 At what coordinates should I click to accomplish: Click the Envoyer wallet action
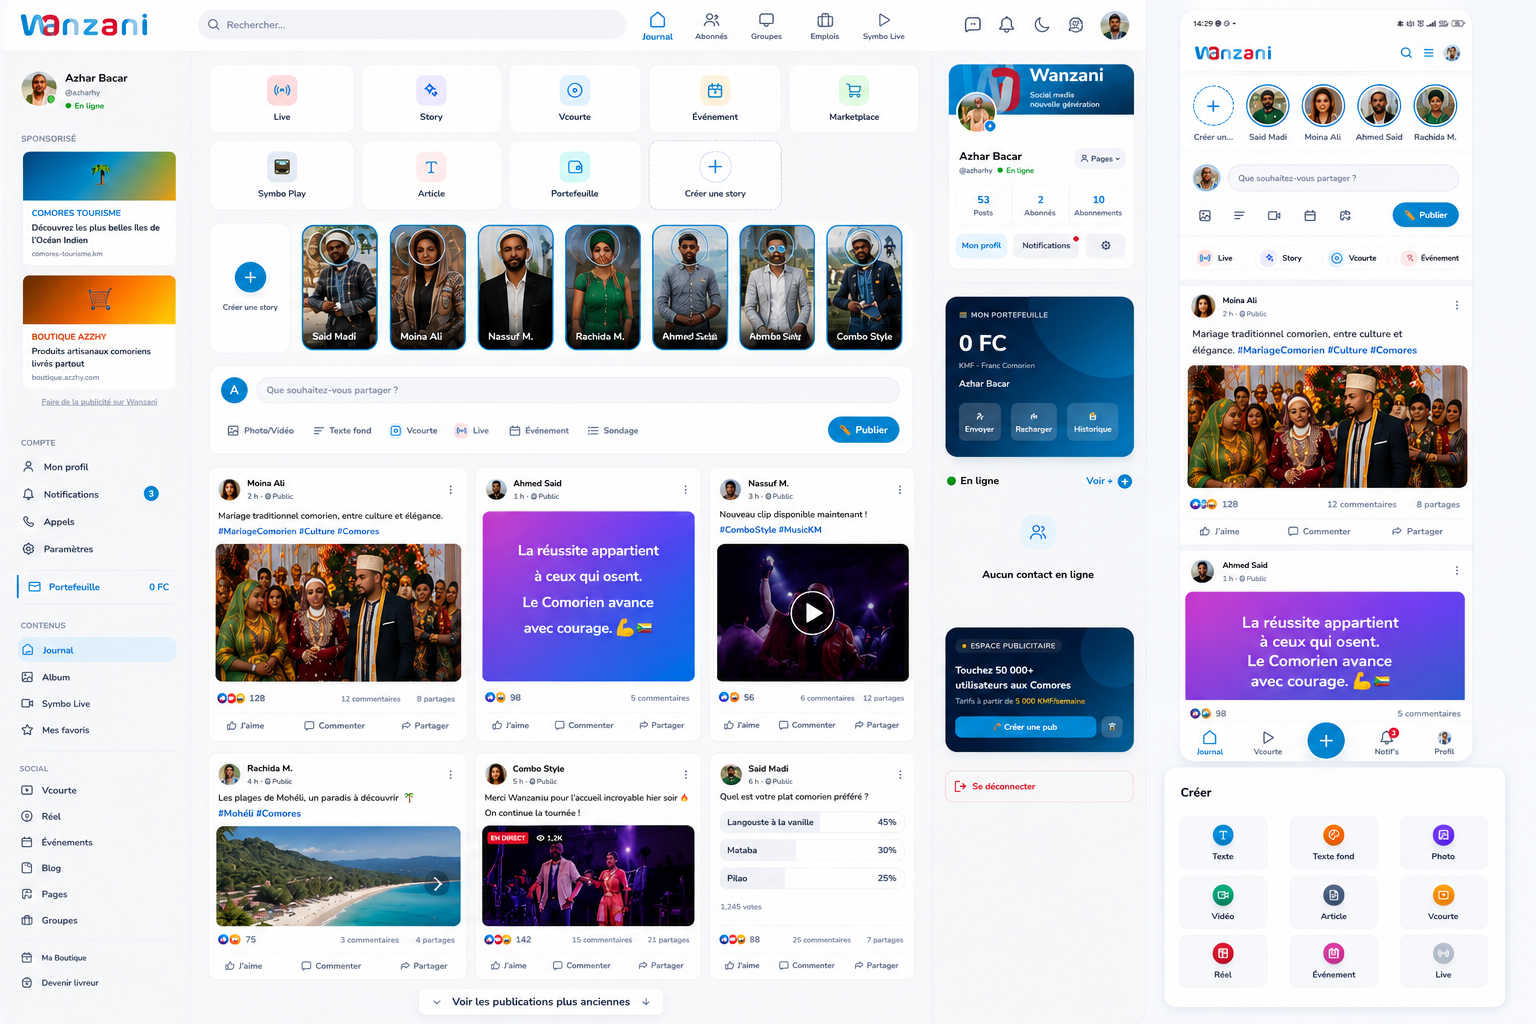point(979,421)
